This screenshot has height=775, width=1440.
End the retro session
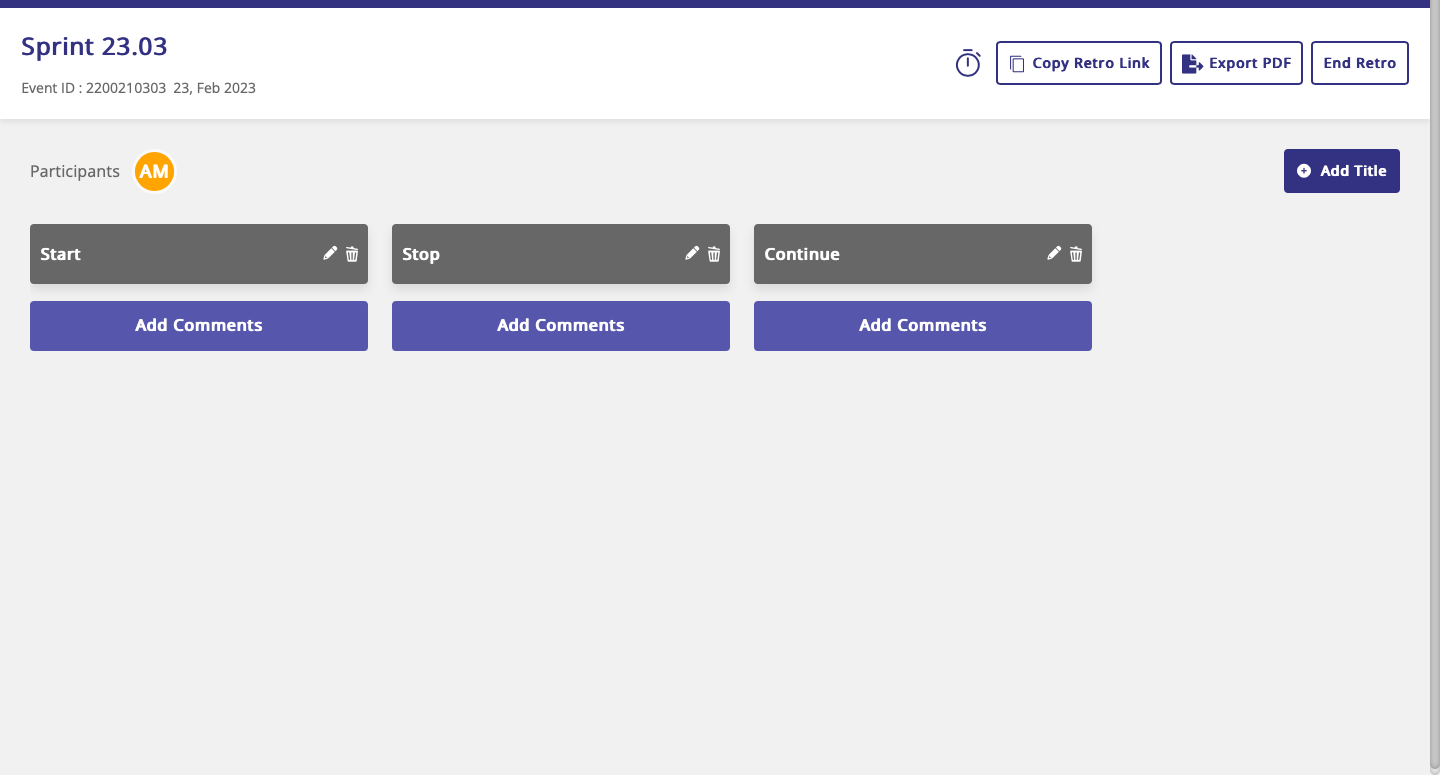[1359, 63]
